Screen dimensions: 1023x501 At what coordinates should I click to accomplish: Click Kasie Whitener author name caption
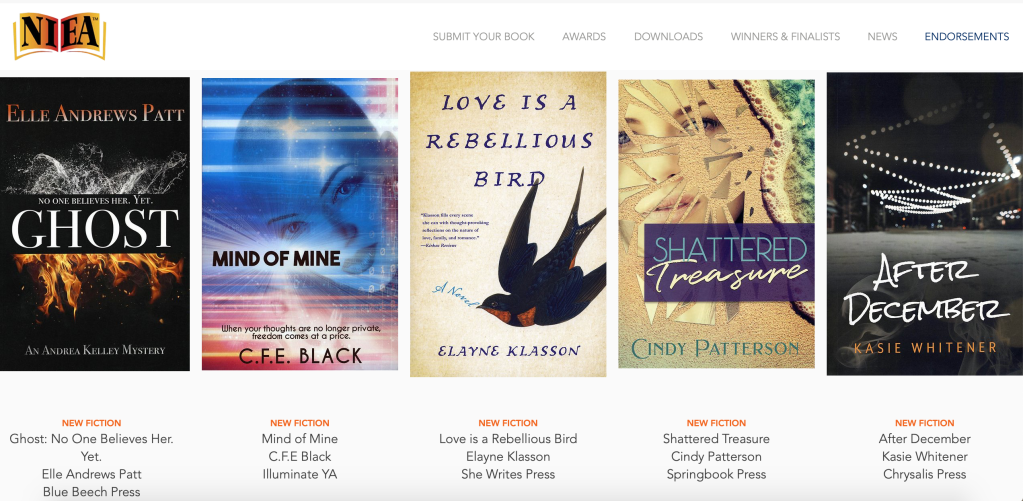click(x=924, y=456)
